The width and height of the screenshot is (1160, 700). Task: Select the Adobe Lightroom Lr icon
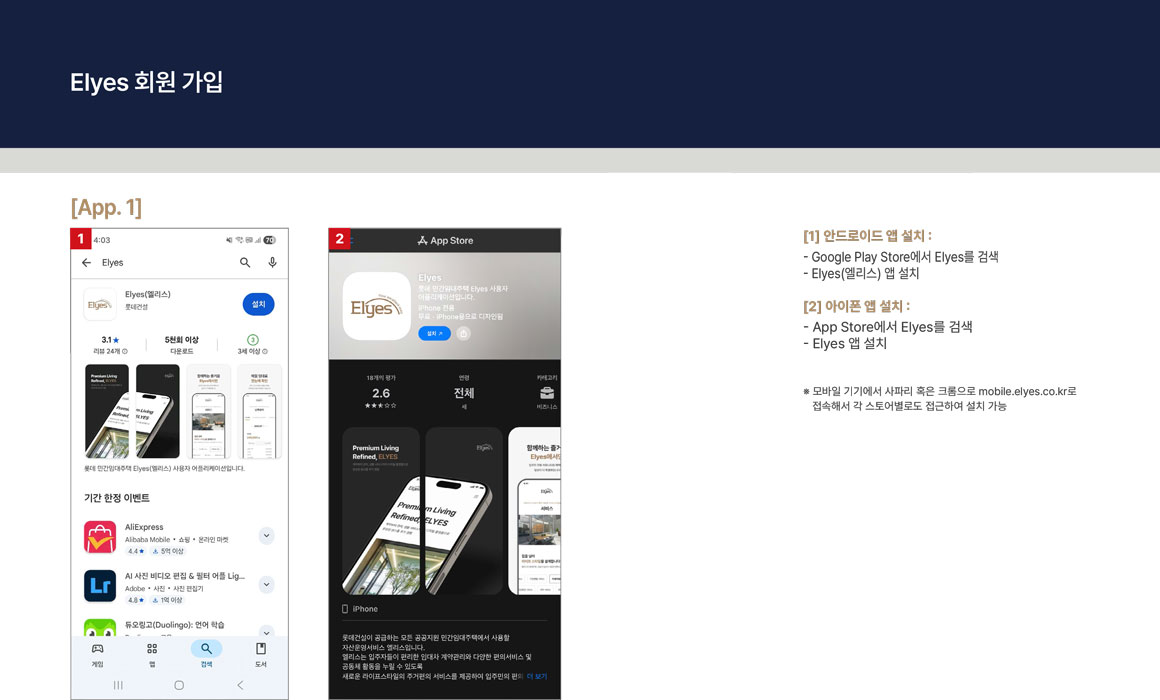[100, 586]
